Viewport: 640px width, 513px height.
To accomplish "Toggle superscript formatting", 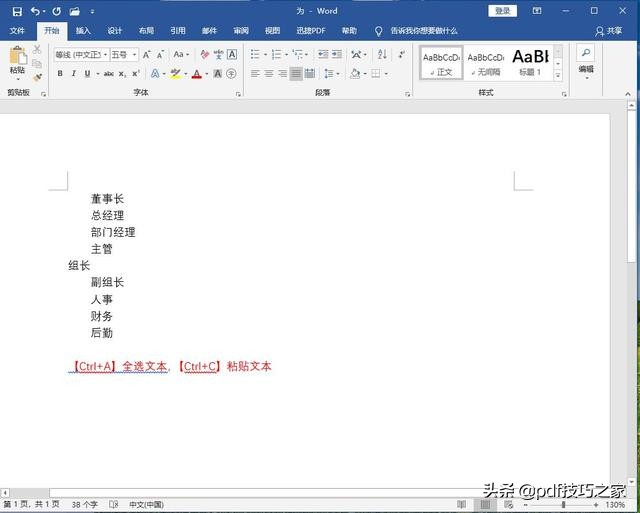I will (136, 74).
